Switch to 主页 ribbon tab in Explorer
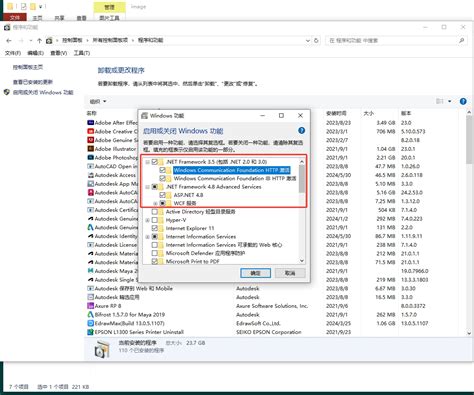This screenshot has height=395, width=474. (37, 18)
